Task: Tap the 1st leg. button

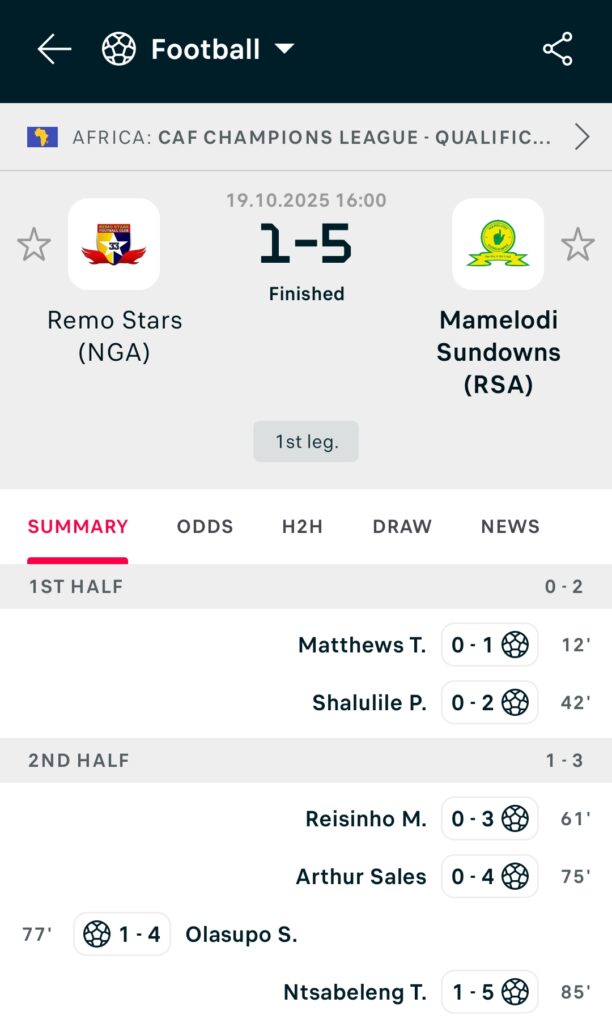Action: [306, 441]
